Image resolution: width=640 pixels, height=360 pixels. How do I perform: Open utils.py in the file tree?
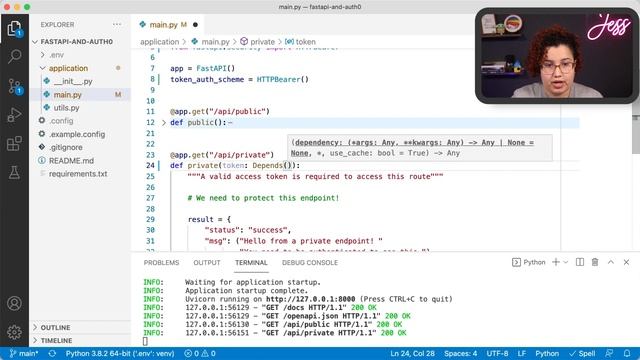click(67, 108)
